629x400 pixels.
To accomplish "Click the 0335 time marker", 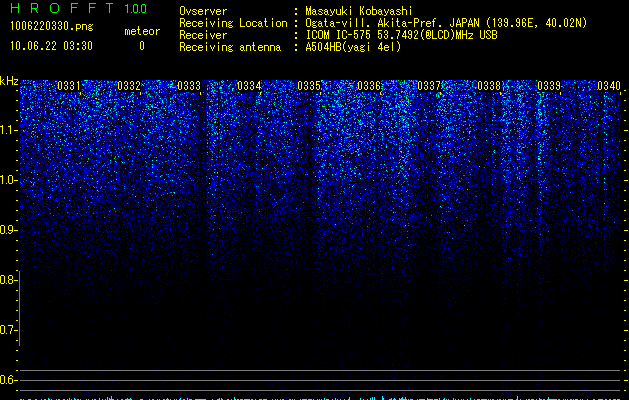I will [309, 86].
